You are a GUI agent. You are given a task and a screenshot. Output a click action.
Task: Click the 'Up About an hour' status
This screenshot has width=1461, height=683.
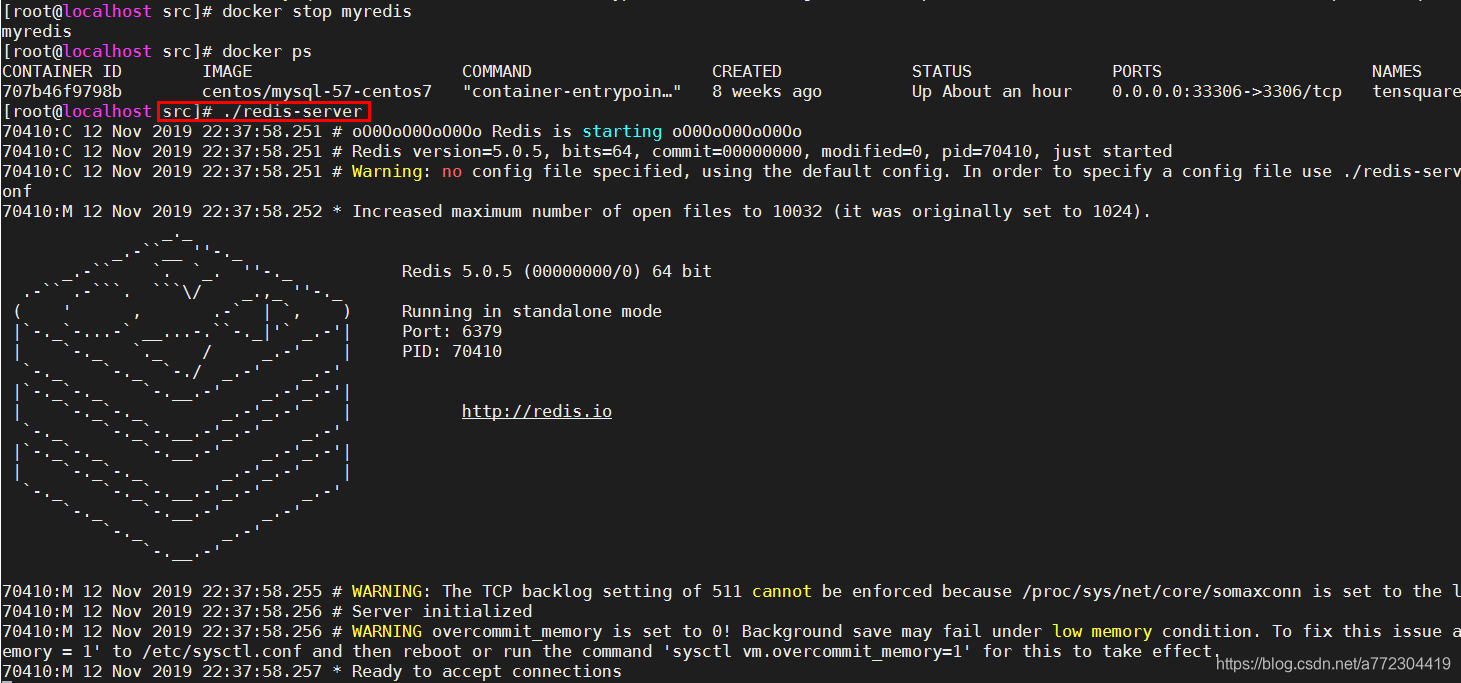992,91
